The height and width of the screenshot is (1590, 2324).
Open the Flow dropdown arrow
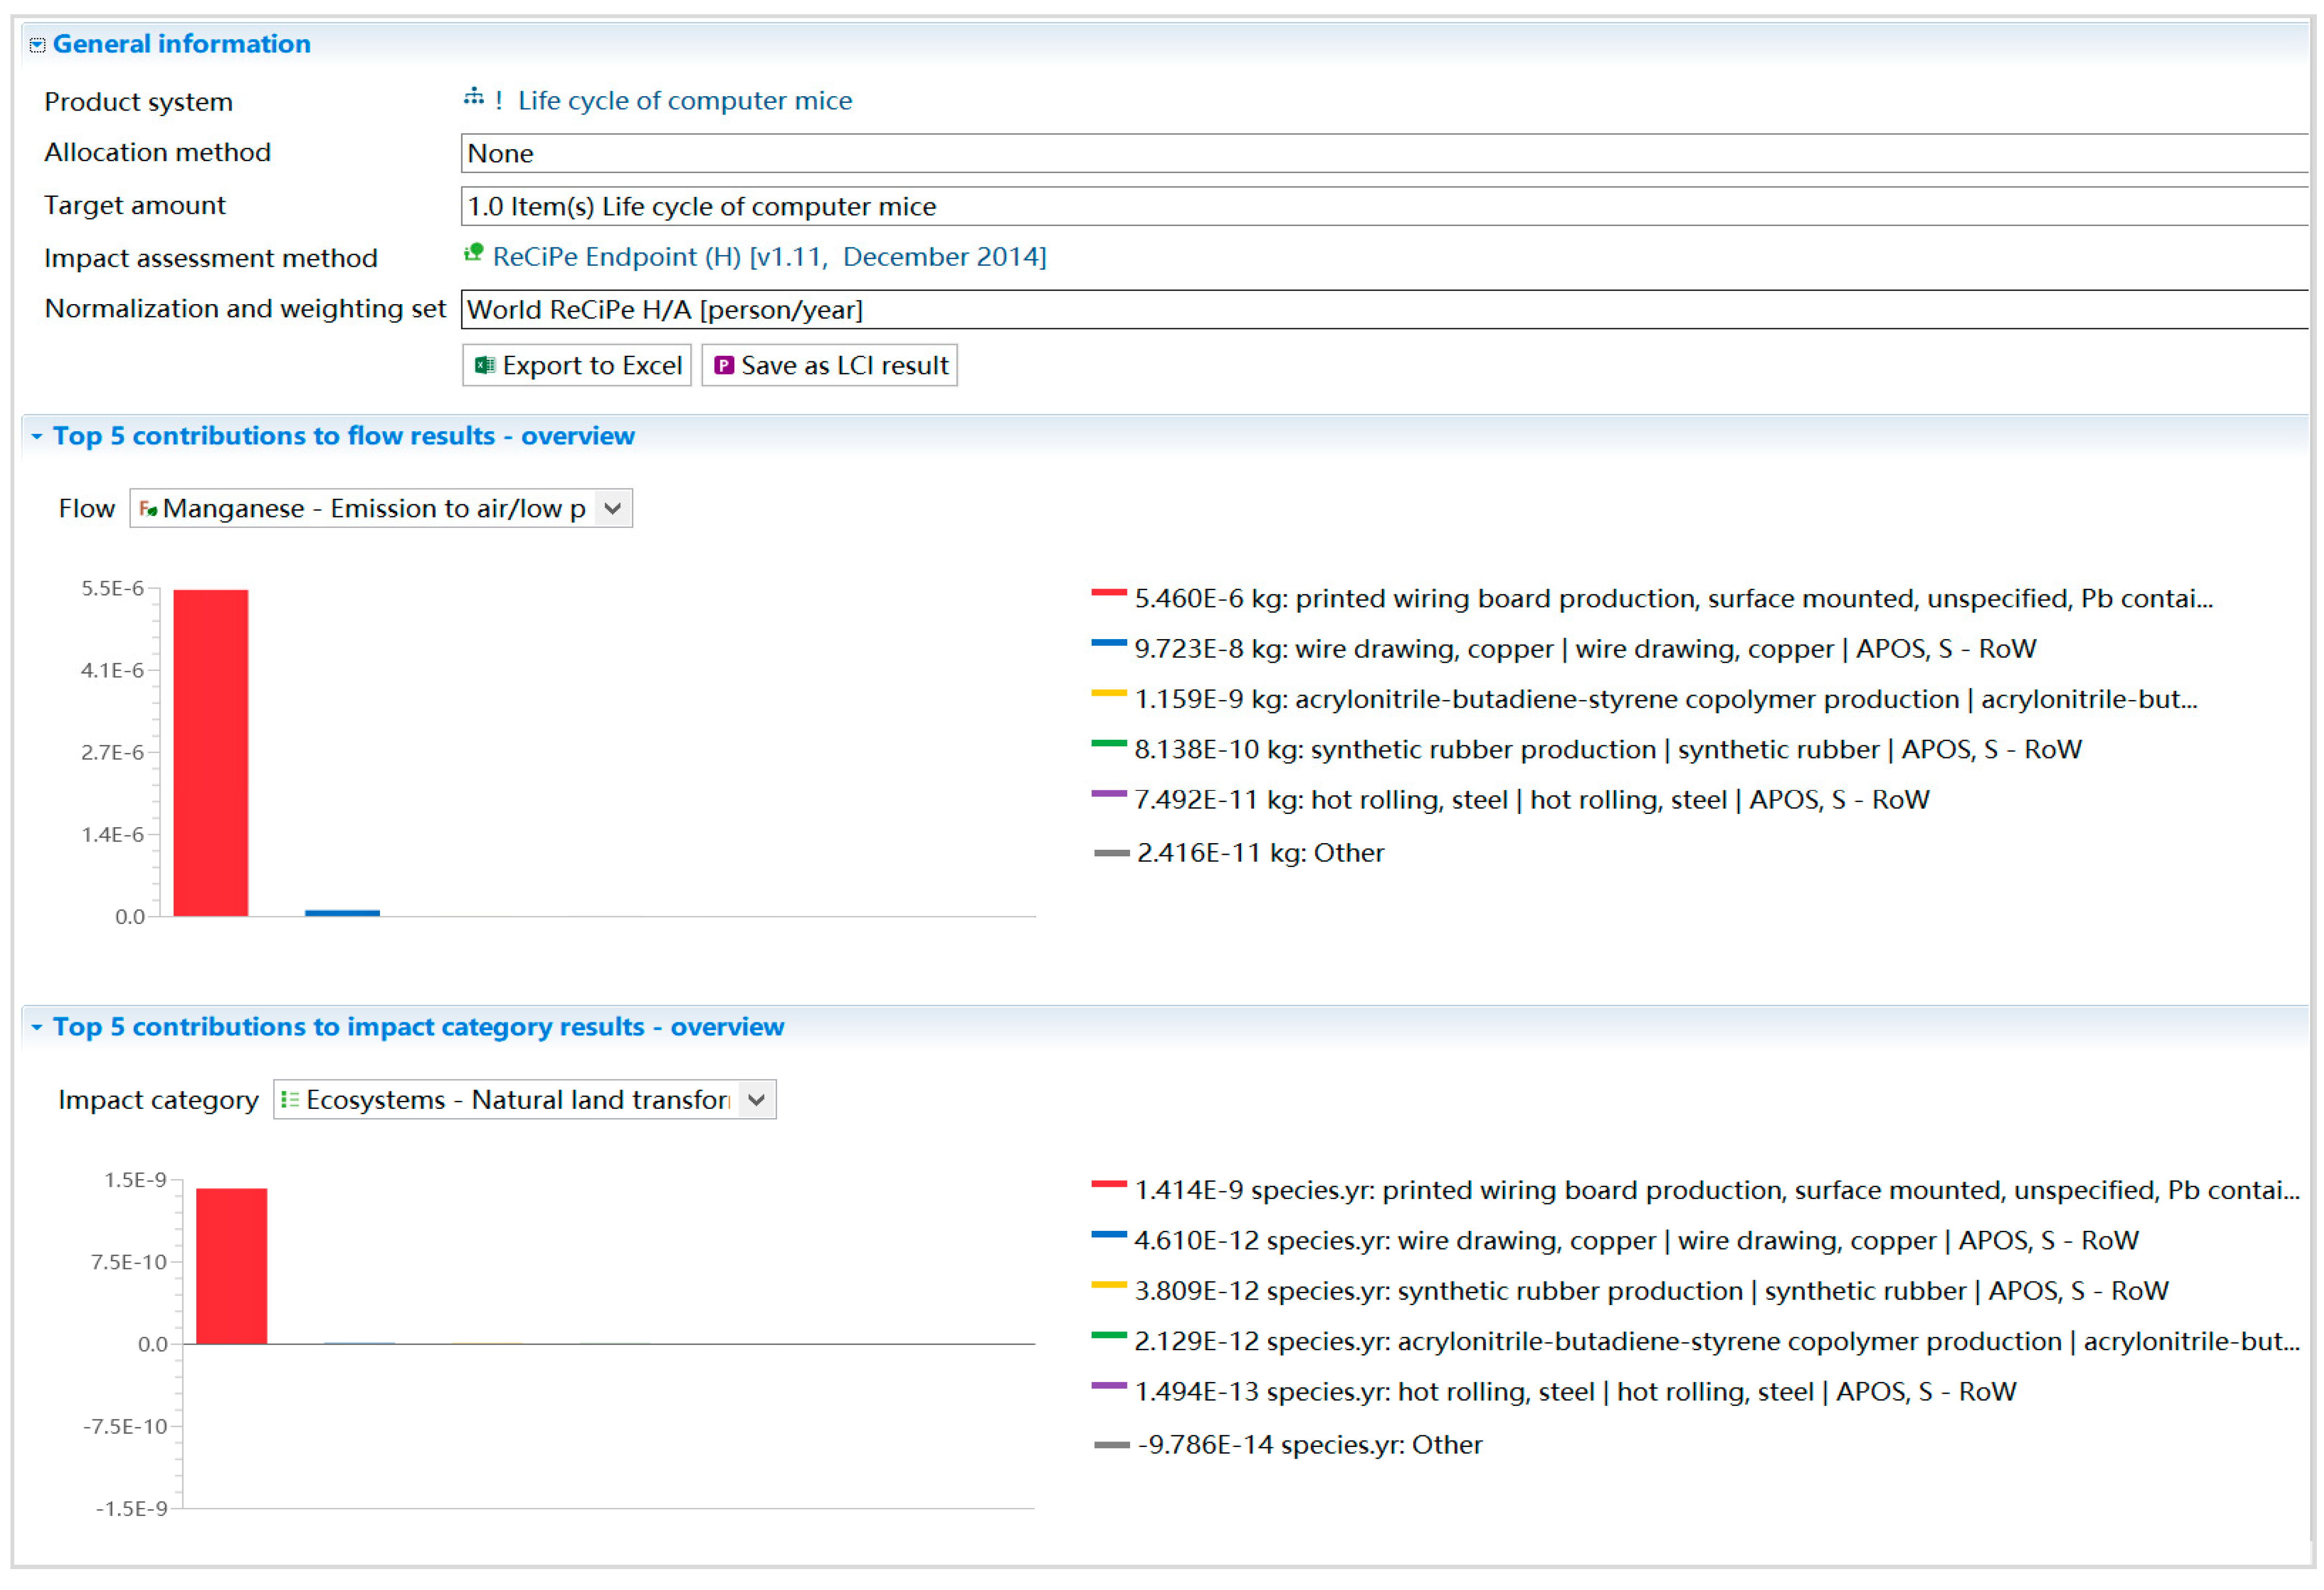click(613, 509)
